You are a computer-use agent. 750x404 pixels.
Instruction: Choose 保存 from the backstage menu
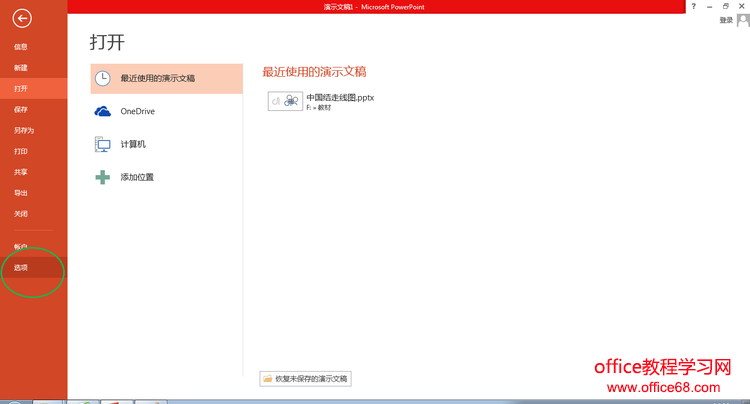pyautogui.click(x=20, y=109)
